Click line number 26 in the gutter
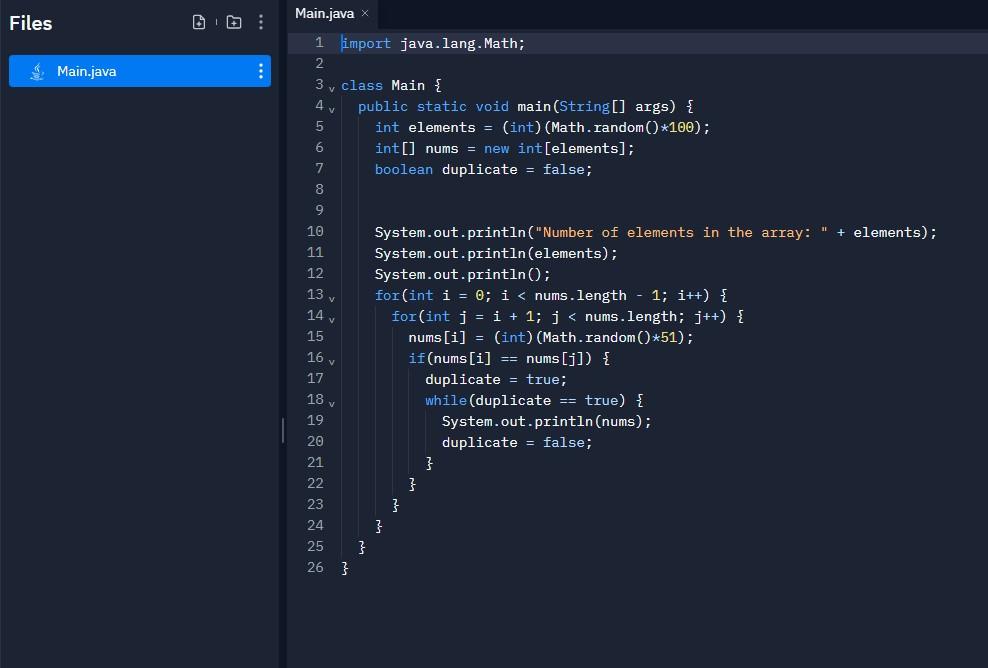 pos(315,567)
